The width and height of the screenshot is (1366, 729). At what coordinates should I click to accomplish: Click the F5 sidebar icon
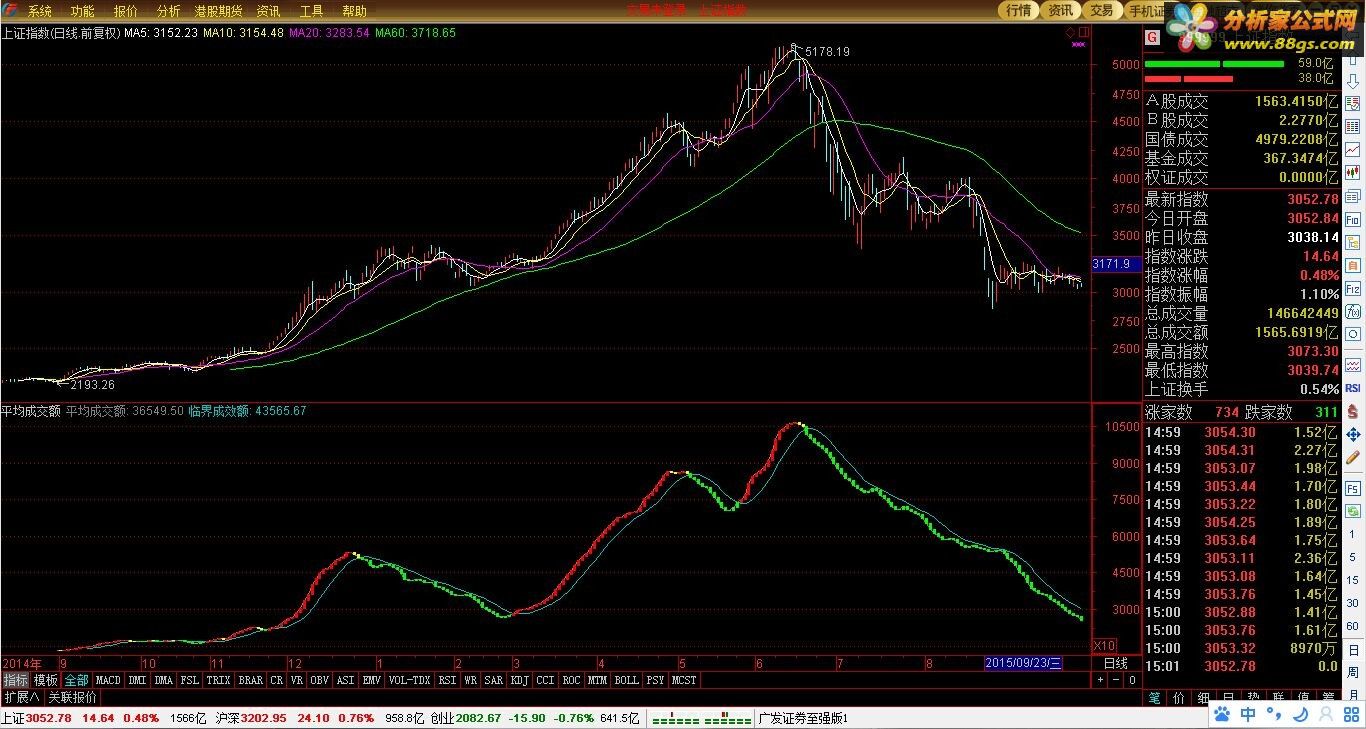[x=1353, y=488]
